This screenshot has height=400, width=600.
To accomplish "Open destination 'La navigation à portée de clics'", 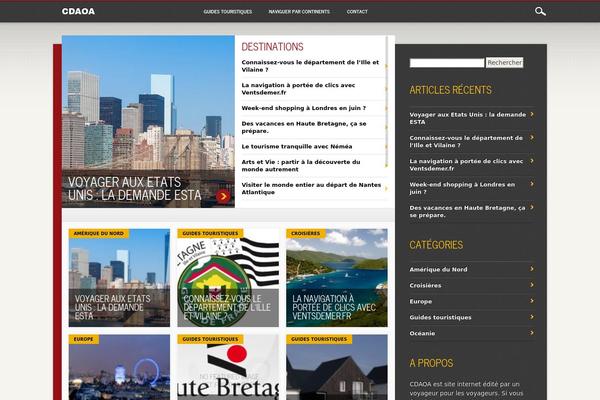I will pyautogui.click(x=298, y=89).
